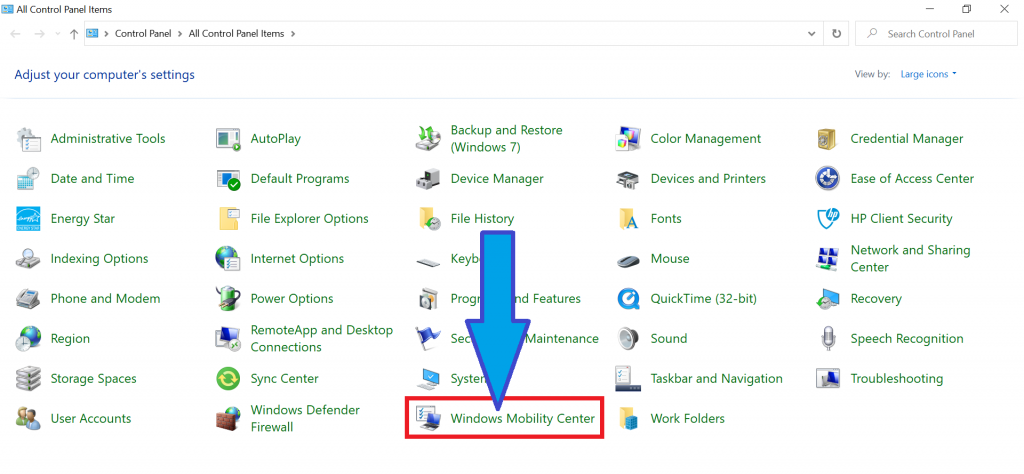Open the Power Options link text
The height and width of the screenshot is (474, 1024).
click(292, 298)
